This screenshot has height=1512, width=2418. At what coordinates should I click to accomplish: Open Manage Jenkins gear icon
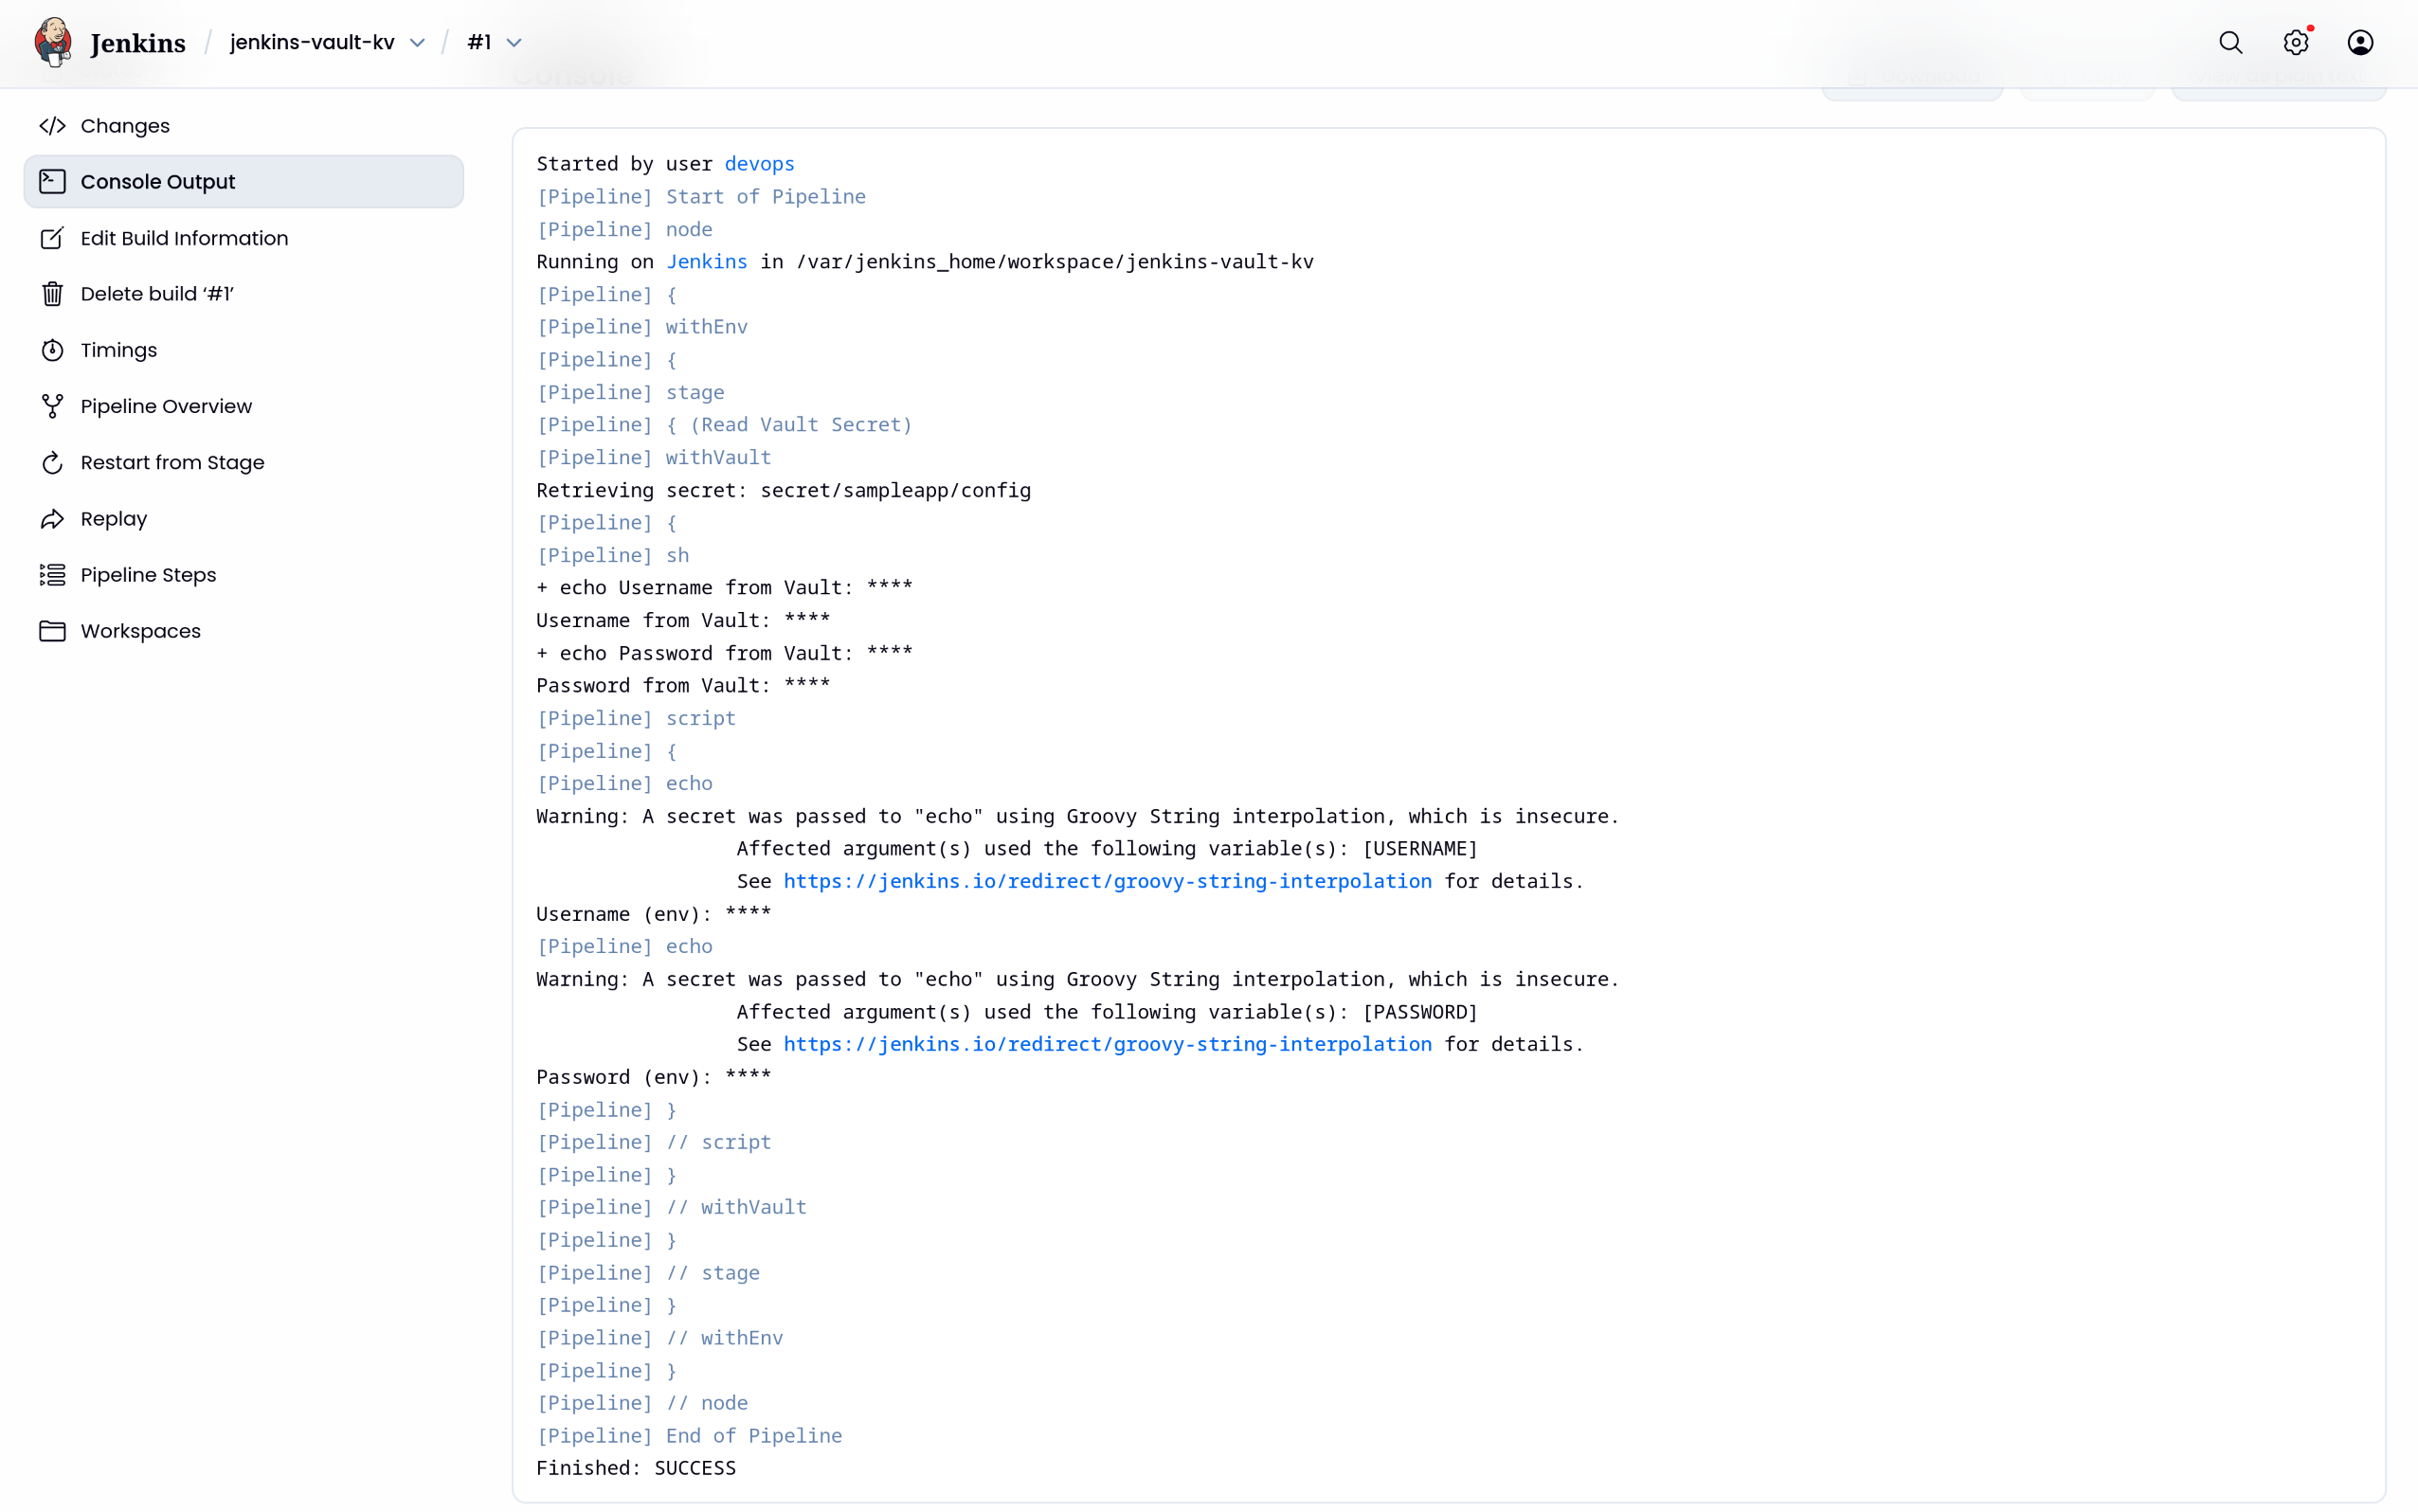click(2295, 42)
